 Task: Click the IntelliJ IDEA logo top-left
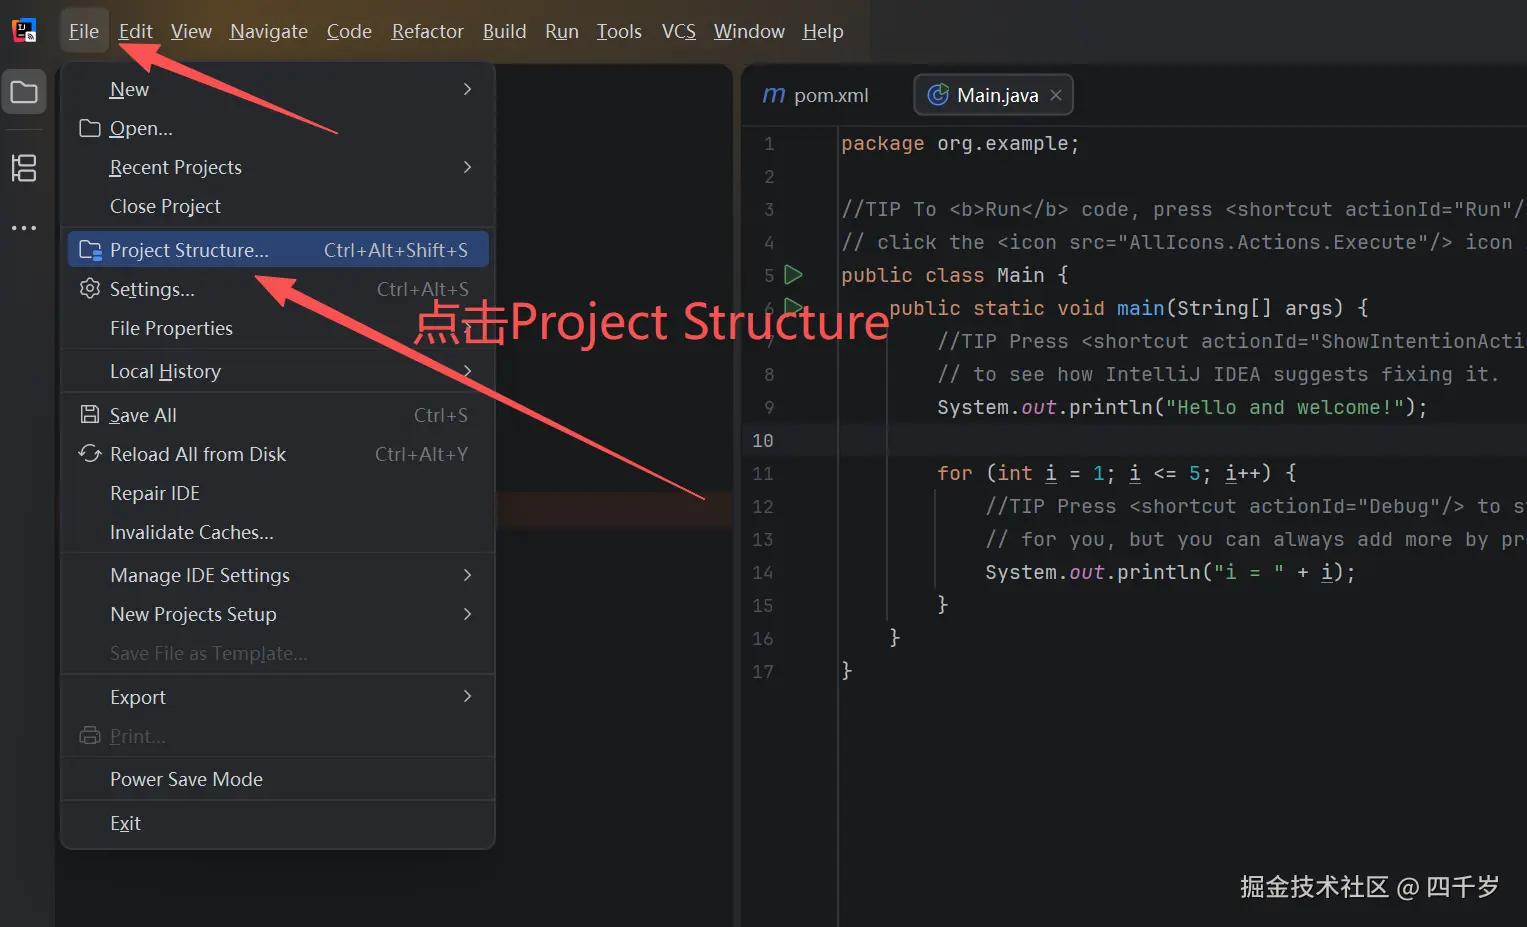pos(24,29)
